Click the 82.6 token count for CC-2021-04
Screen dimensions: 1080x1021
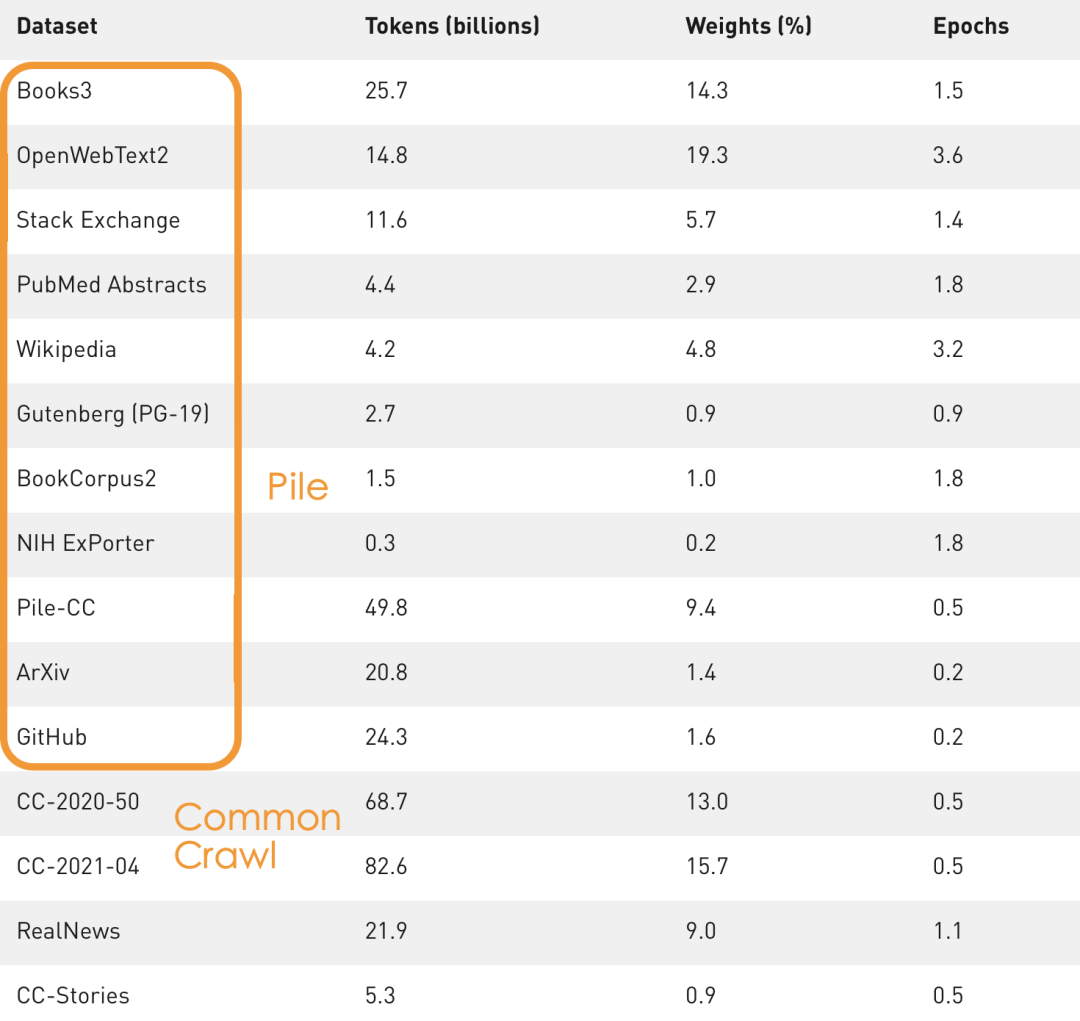point(386,867)
